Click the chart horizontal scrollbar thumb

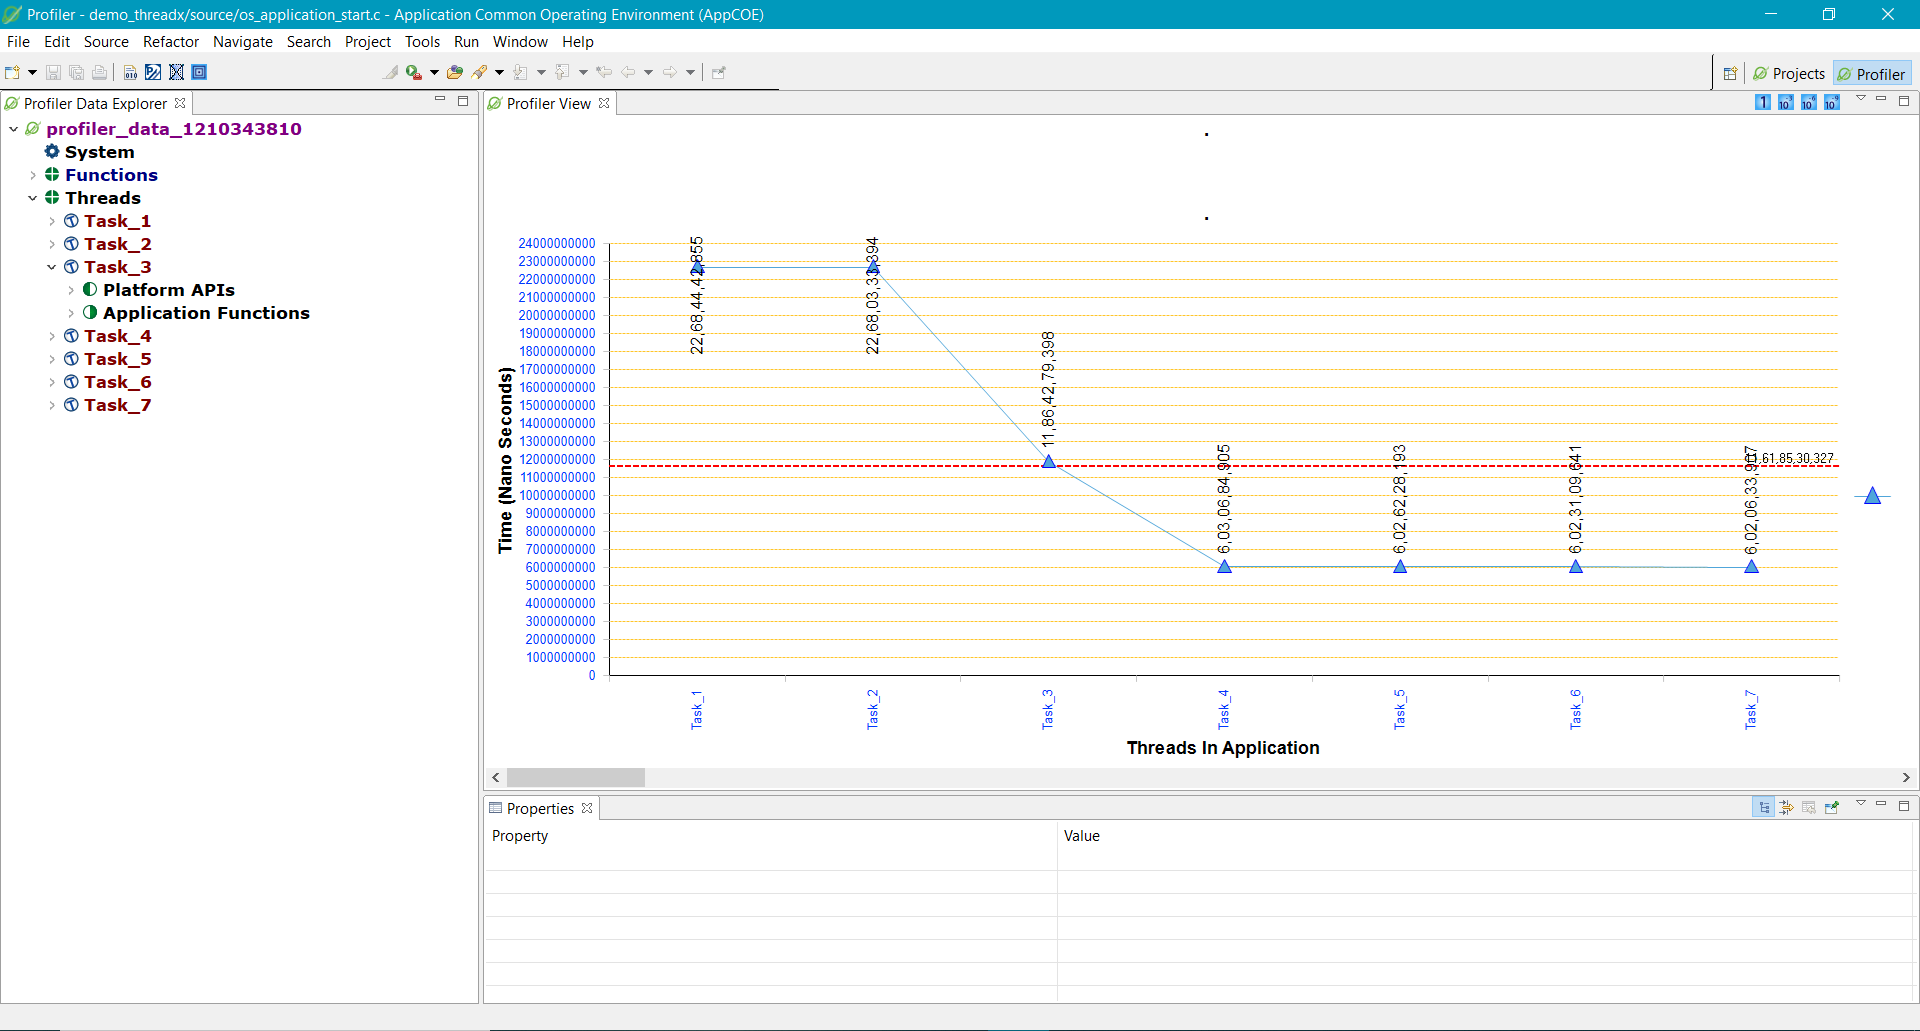(x=575, y=778)
